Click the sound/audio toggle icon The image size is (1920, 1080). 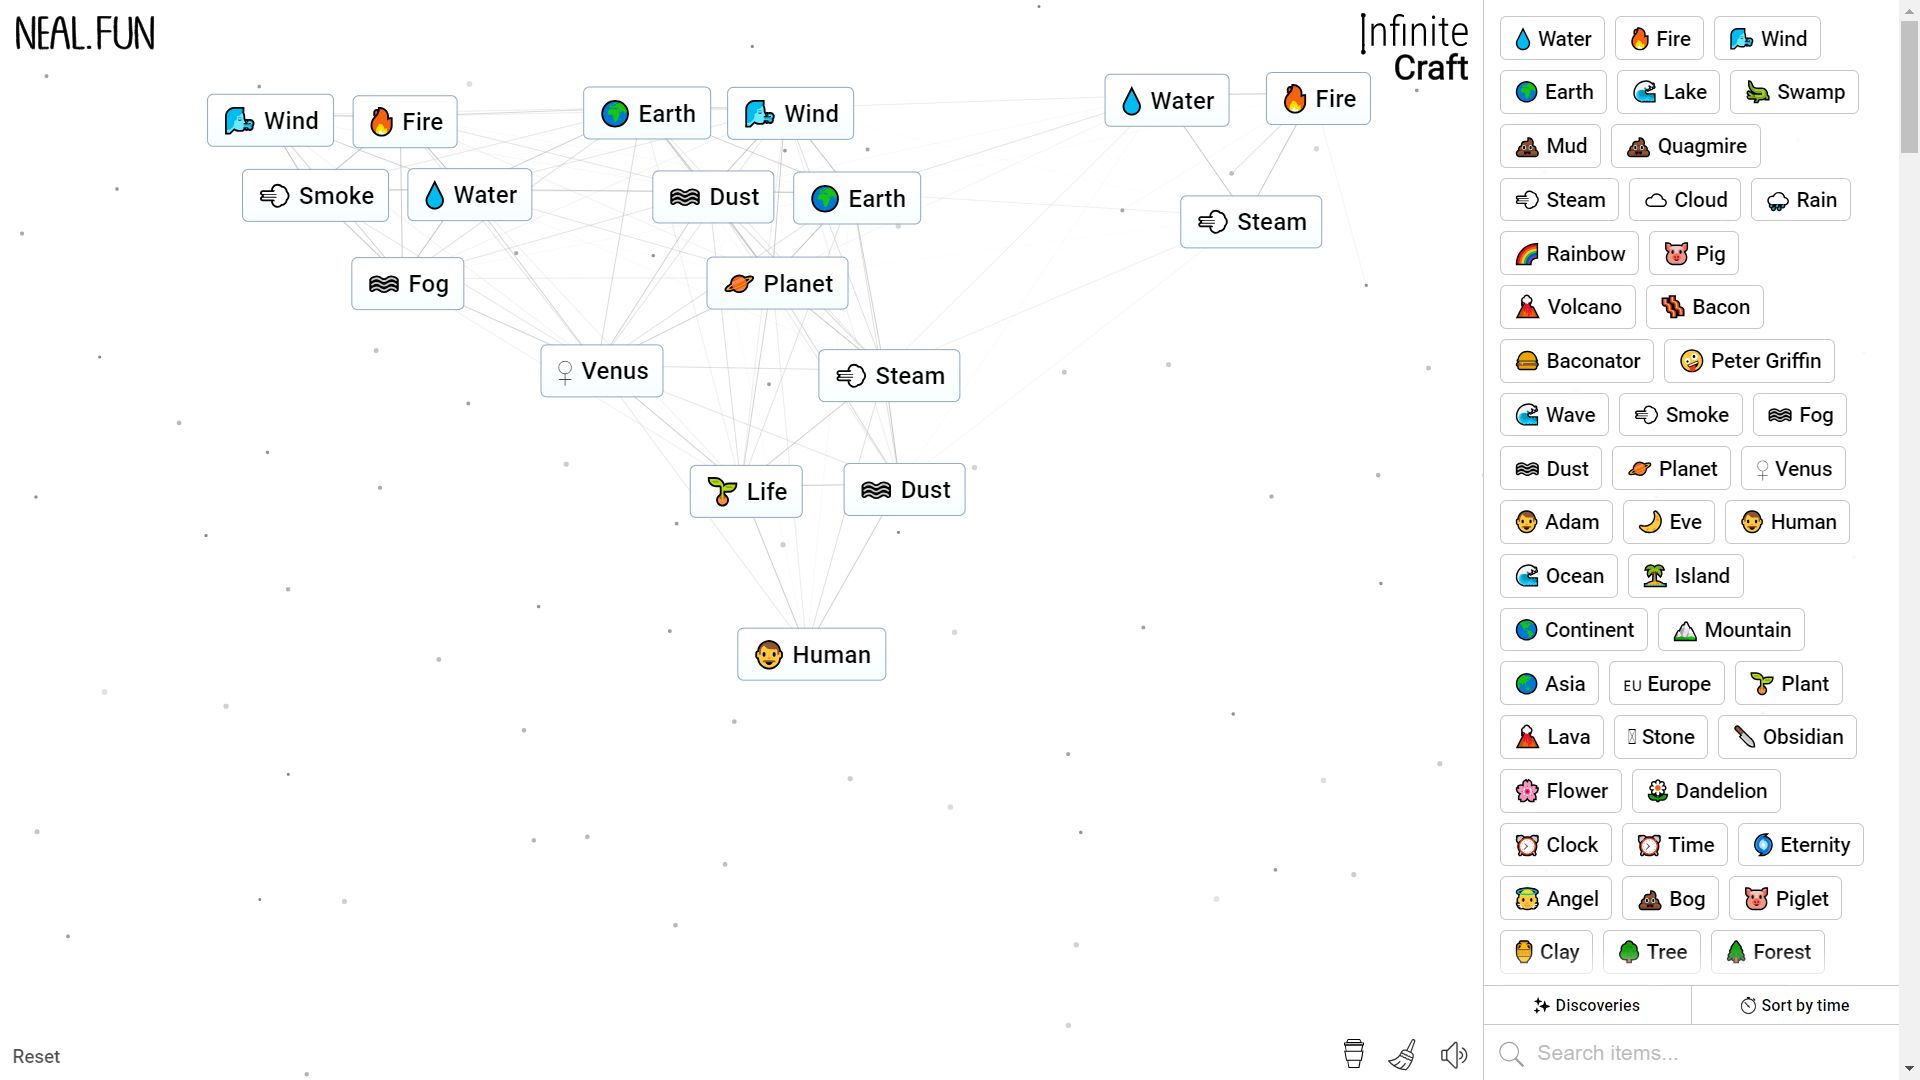click(1453, 1055)
